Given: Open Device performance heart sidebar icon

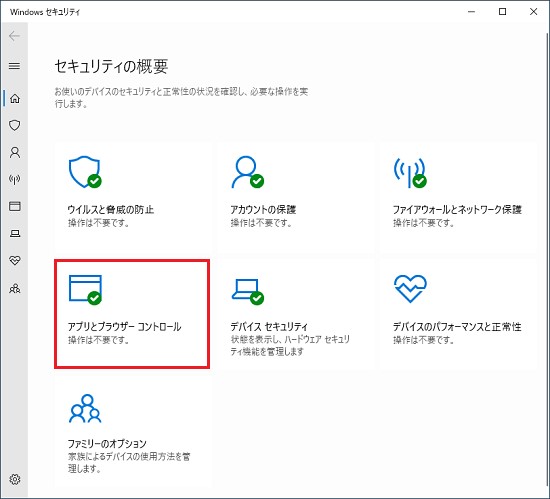Looking at the screenshot, I should tap(14, 261).
